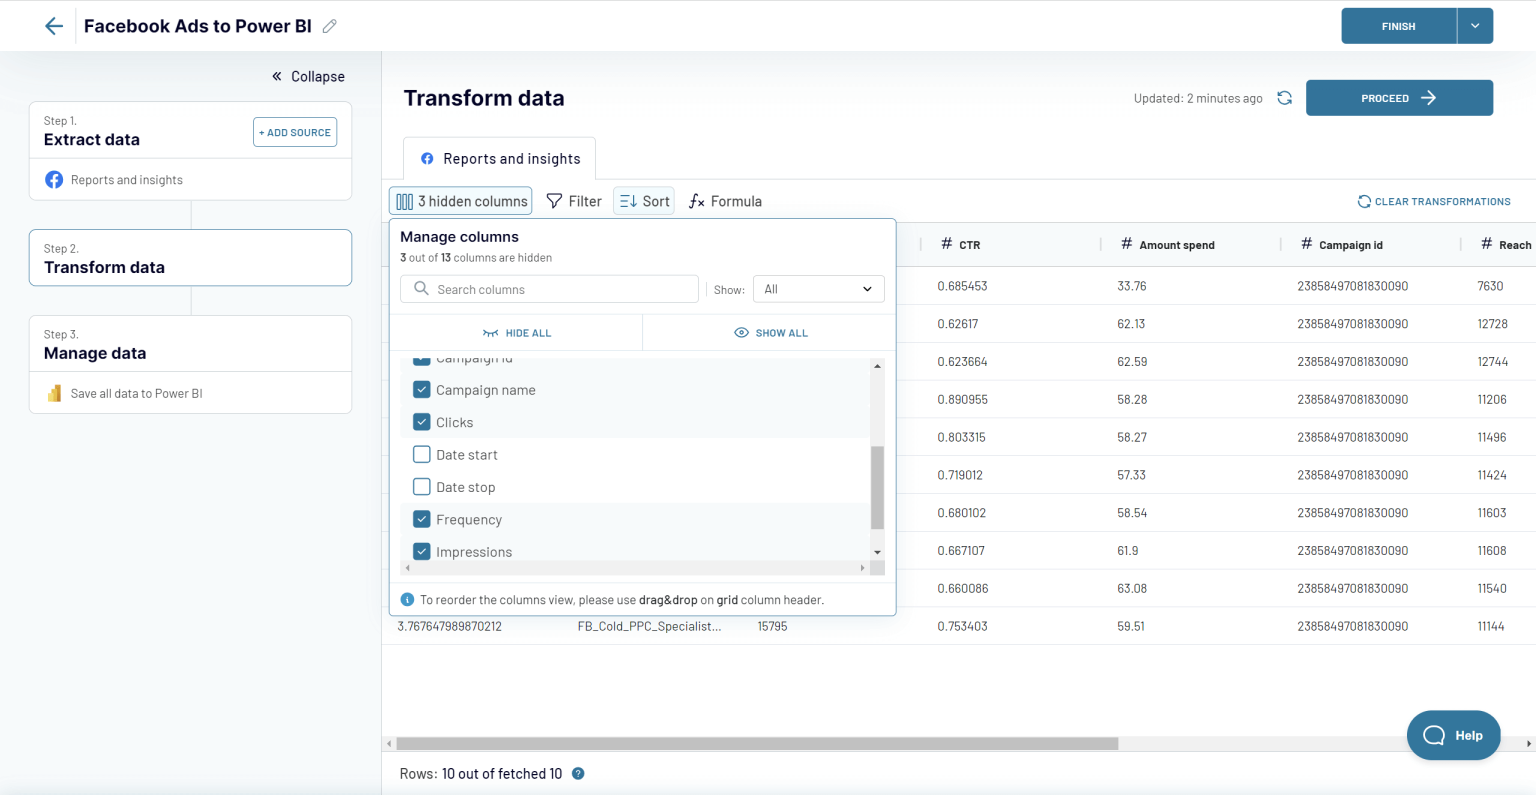Image resolution: width=1536 pixels, height=795 pixels.
Task: Refresh data using the icon near 'Updated: 2 minutes ago'
Action: coord(1284,98)
